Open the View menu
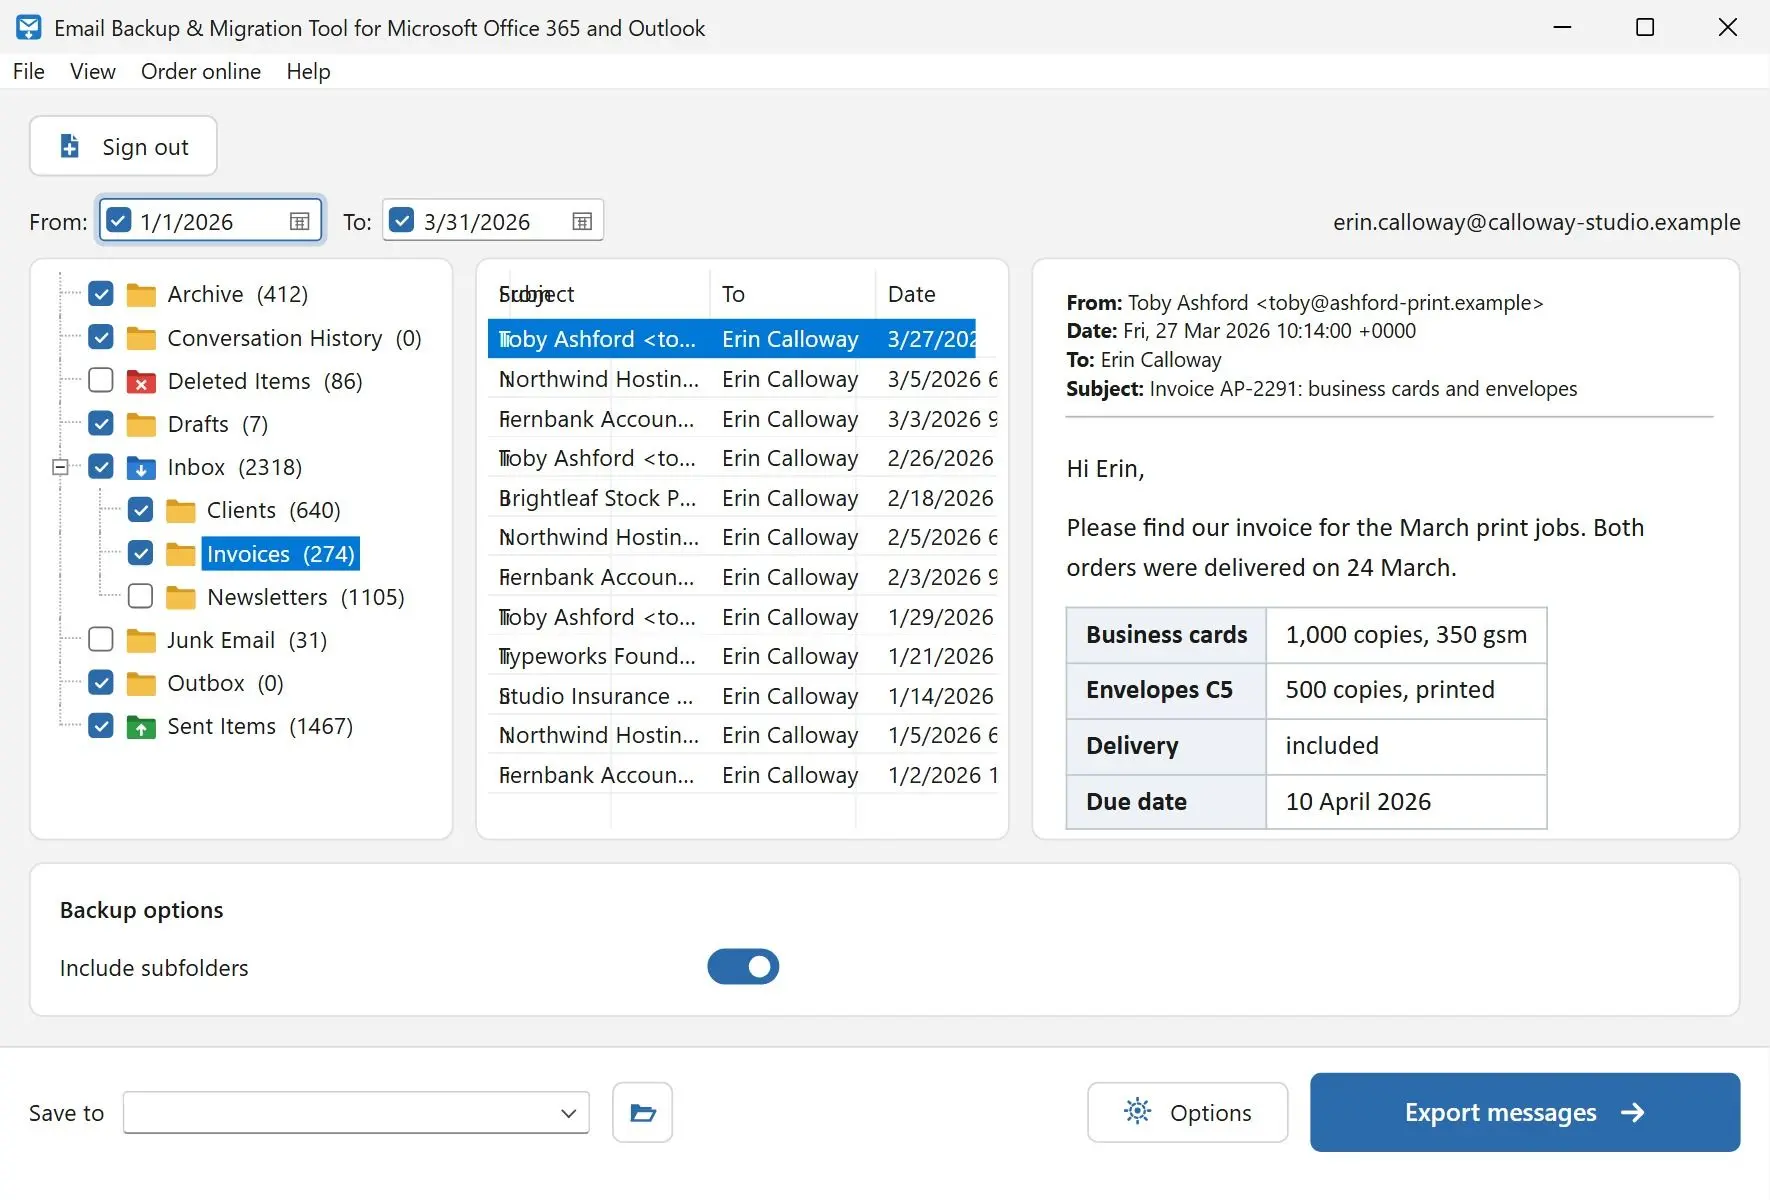 [x=93, y=71]
